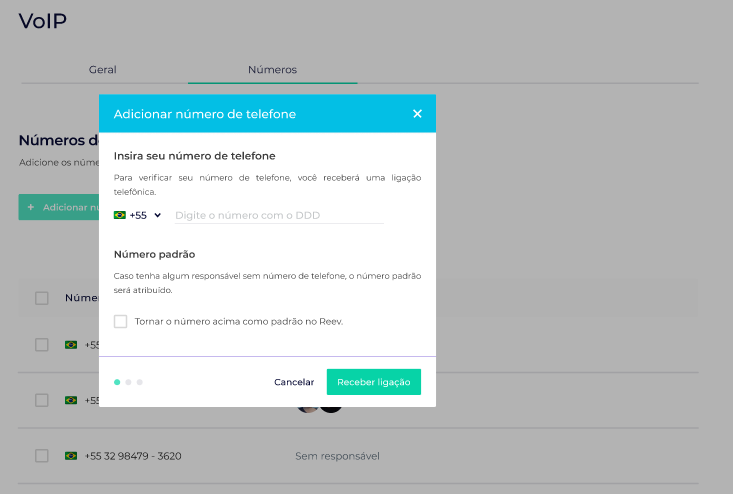Click the Adicionar número button behind the dialog
733x494 pixels.
(59, 207)
